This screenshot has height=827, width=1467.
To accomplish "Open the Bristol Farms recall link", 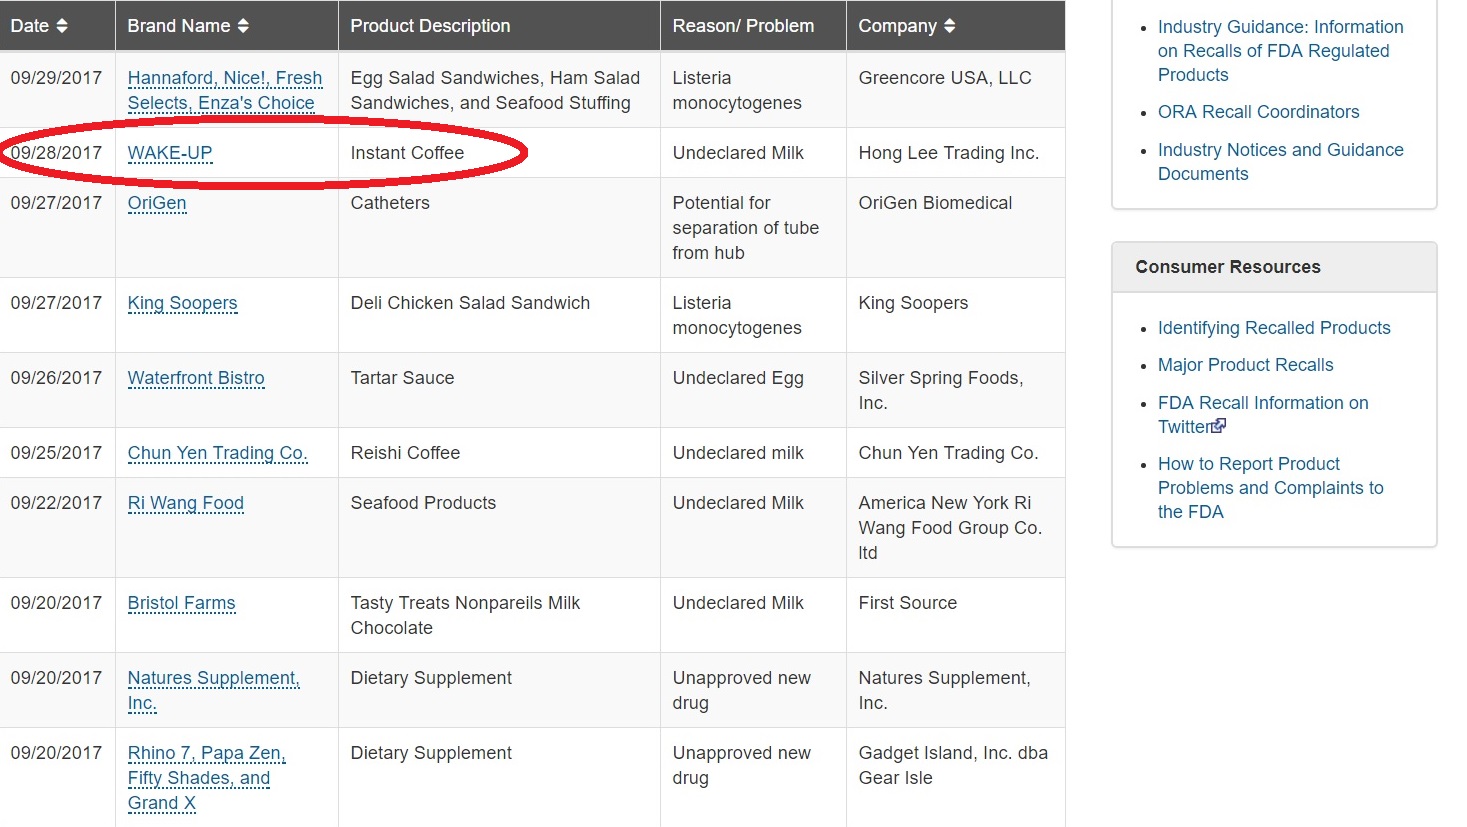I will pos(181,603).
